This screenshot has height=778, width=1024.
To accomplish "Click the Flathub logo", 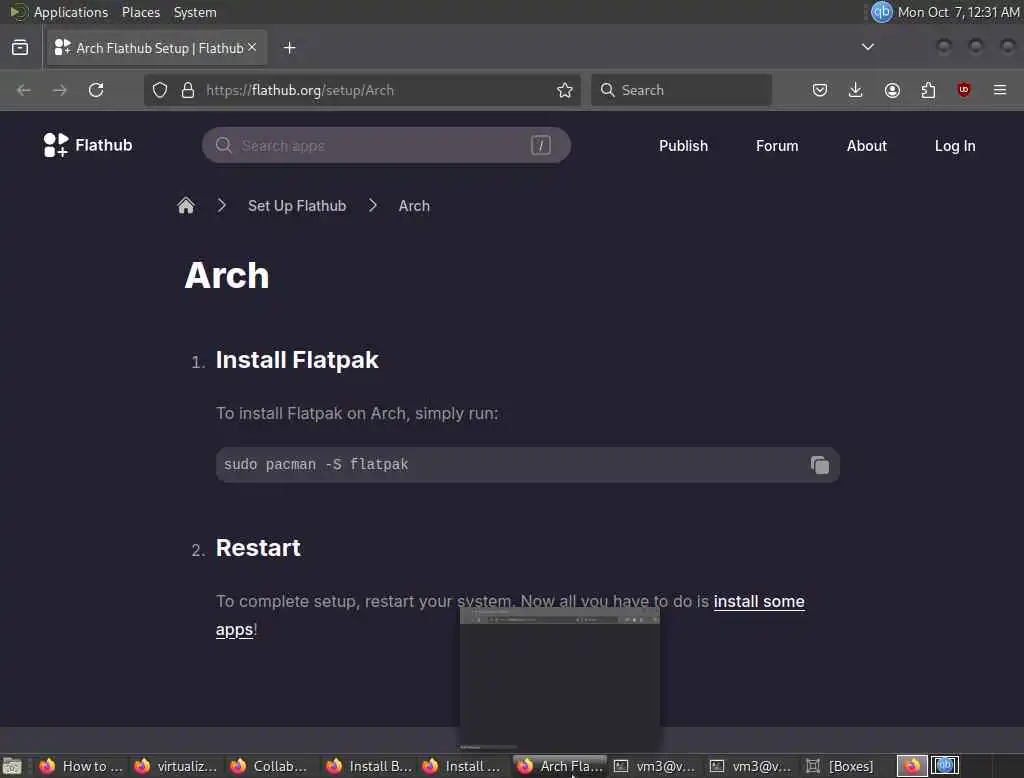I will pos(88,145).
